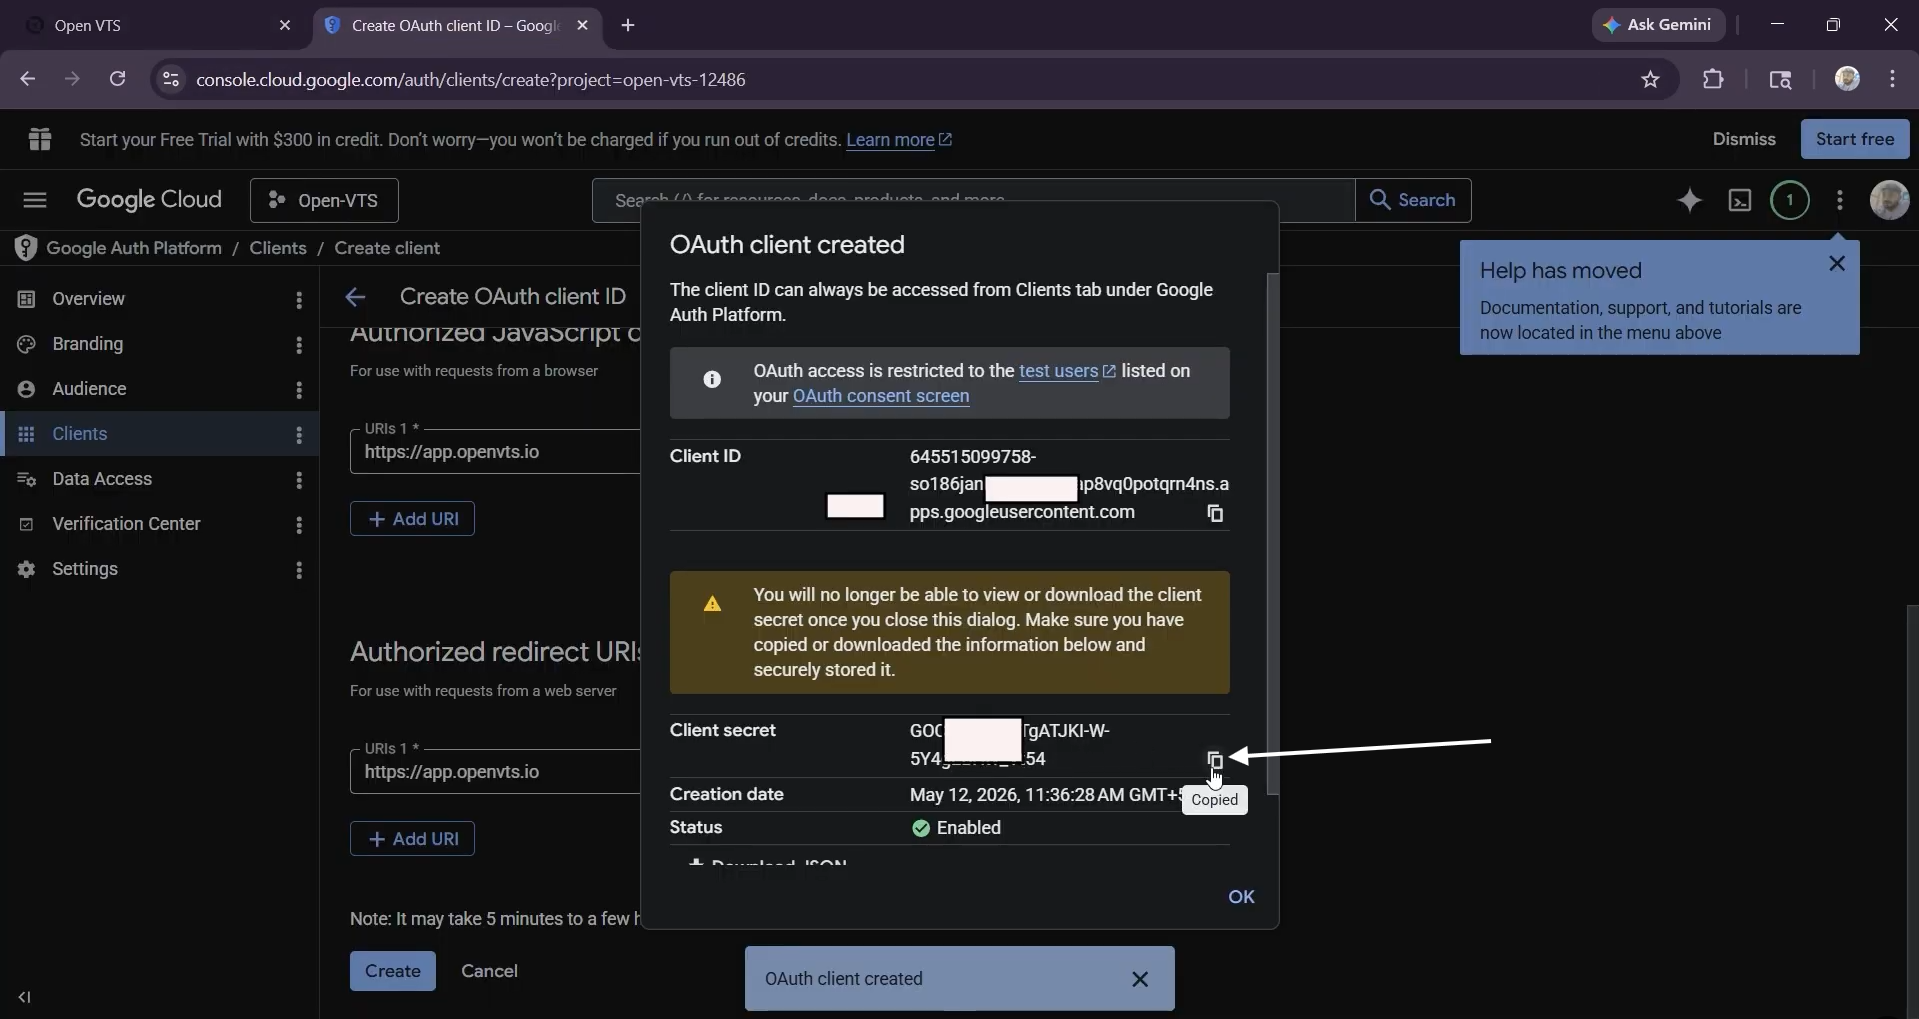Focus the redirect URIs 1 field
Screen dimensions: 1919x1019
495,772
